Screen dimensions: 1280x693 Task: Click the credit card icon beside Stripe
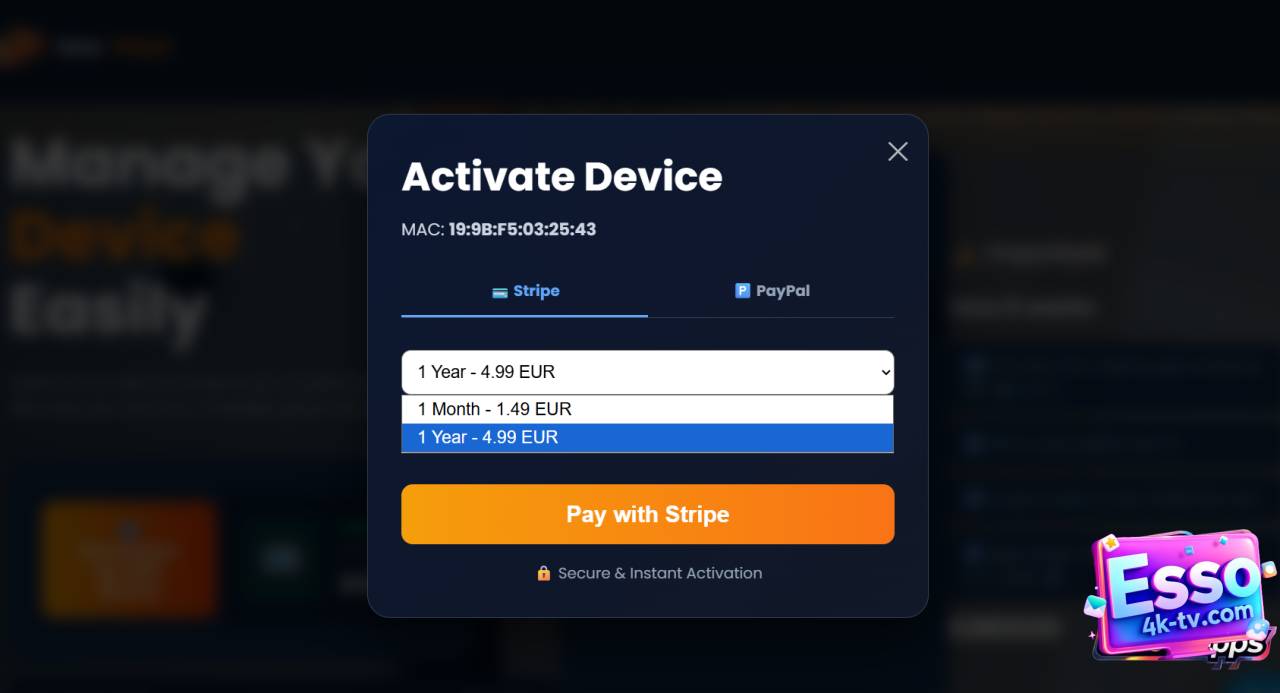click(x=500, y=292)
